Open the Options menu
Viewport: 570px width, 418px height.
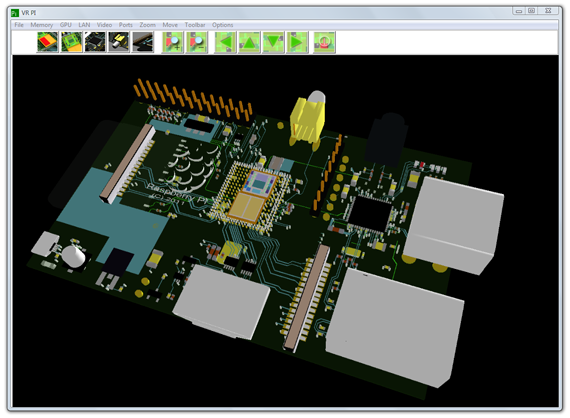coord(222,25)
